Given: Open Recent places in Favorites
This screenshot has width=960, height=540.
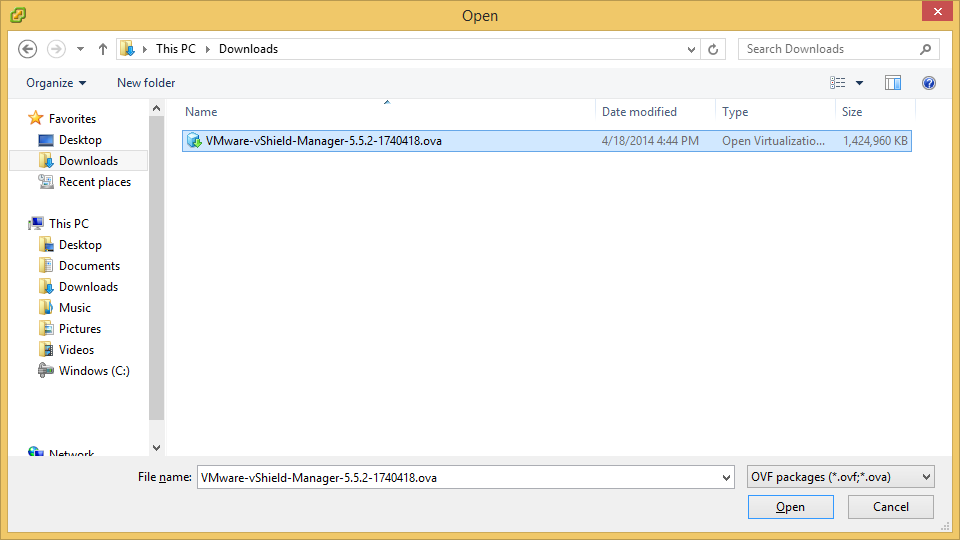Looking at the screenshot, I should pos(95,182).
